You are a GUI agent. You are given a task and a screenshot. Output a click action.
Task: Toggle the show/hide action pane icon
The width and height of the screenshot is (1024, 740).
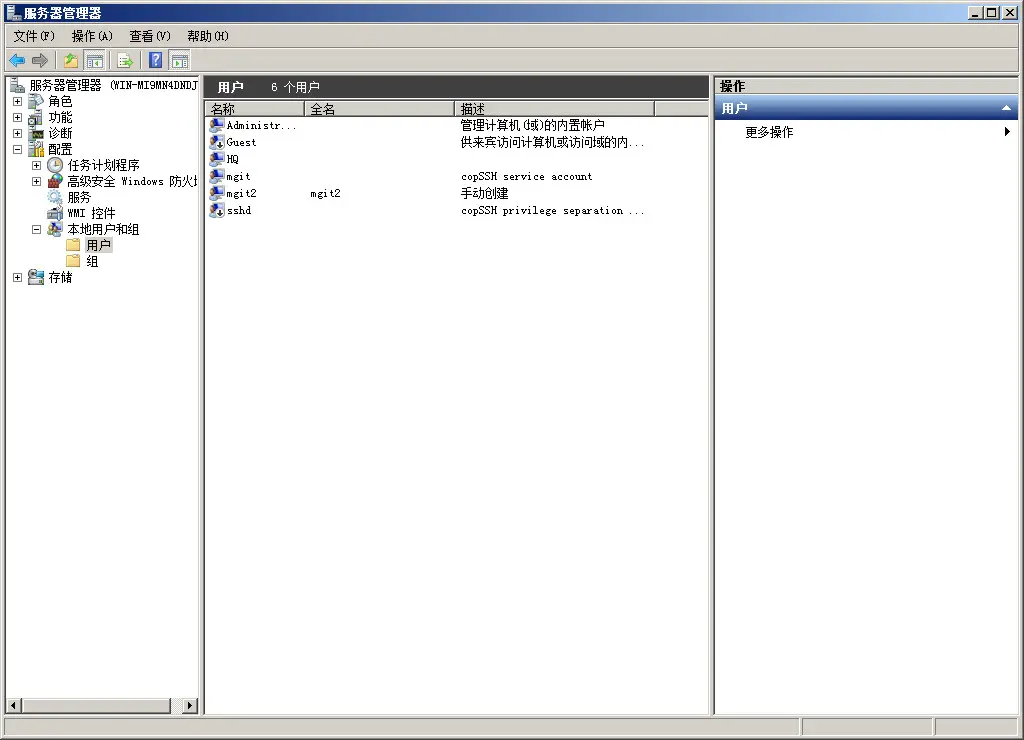pyautogui.click(x=180, y=61)
